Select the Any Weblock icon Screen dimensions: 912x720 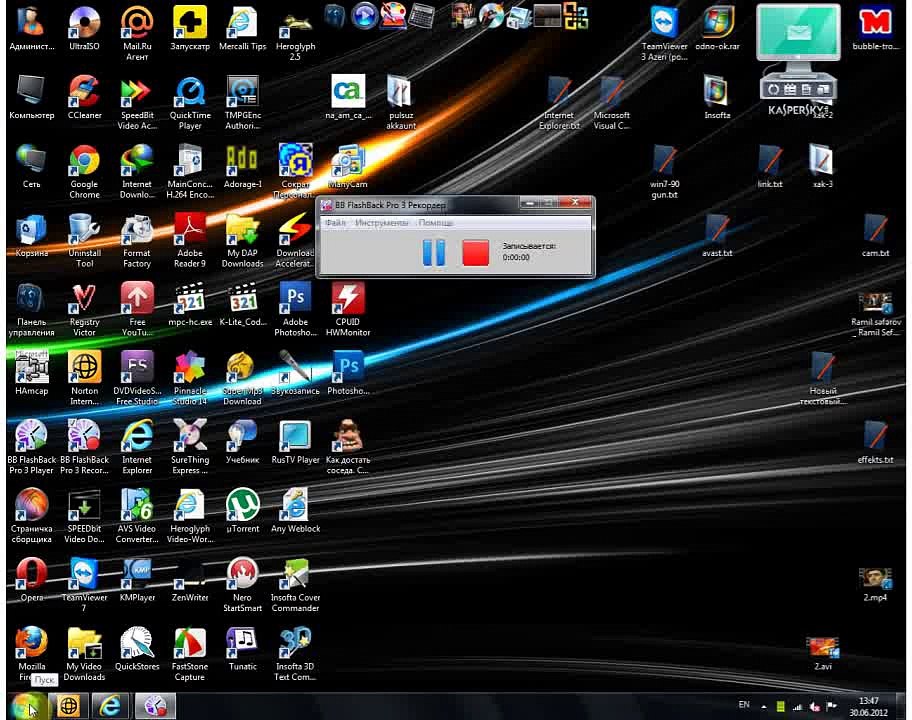295,510
